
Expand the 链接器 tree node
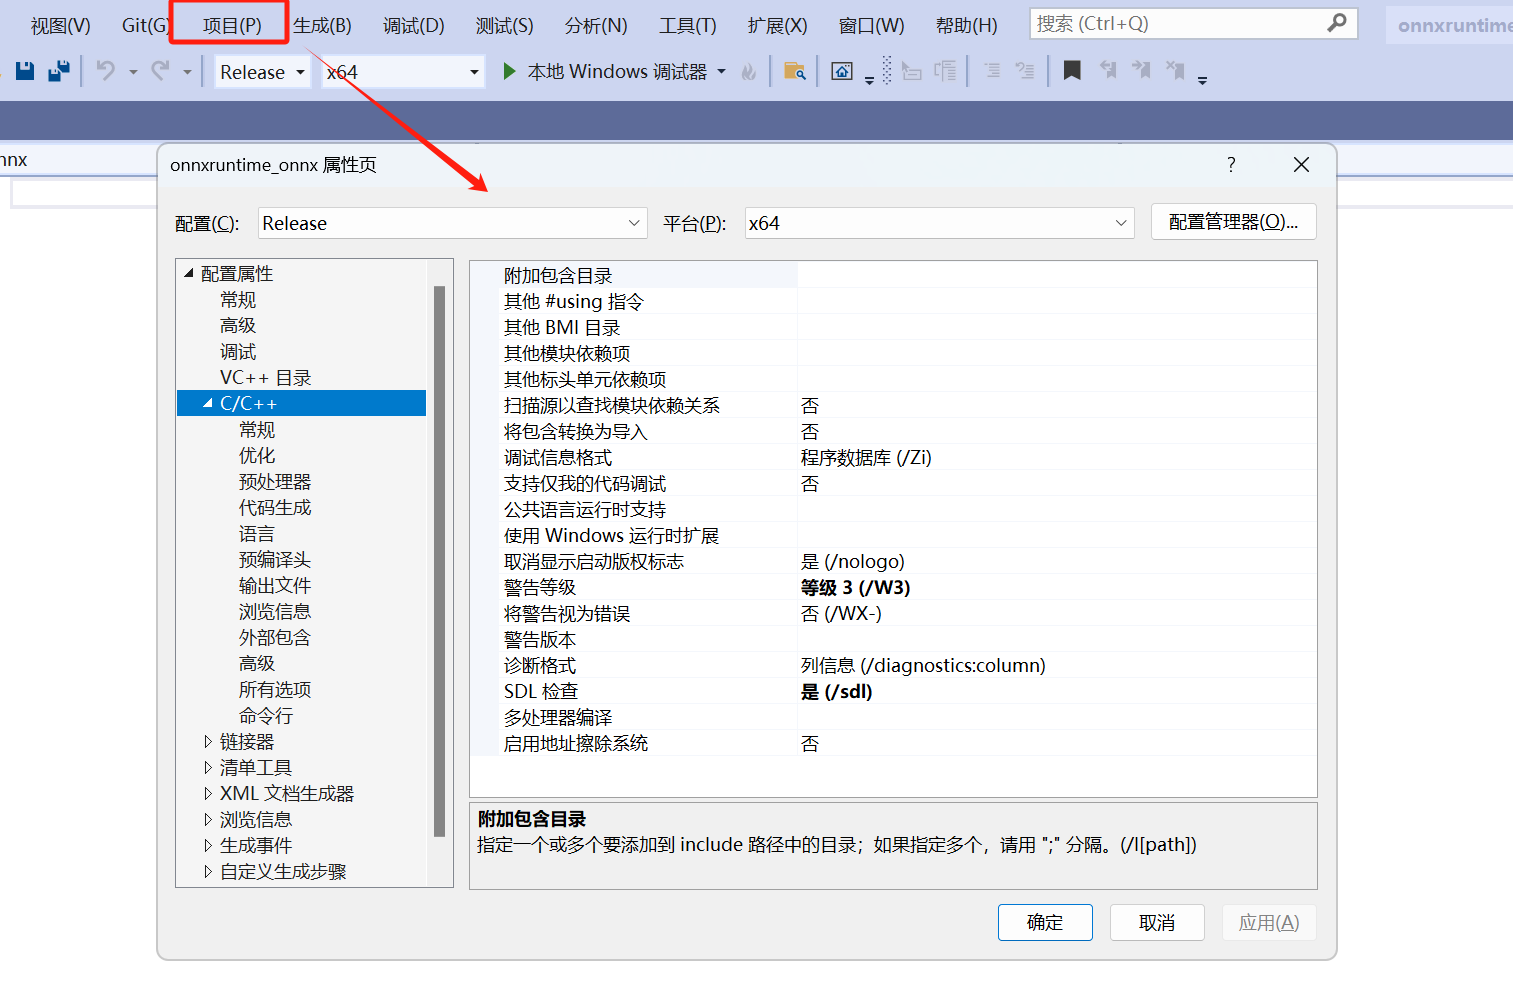click(x=208, y=741)
